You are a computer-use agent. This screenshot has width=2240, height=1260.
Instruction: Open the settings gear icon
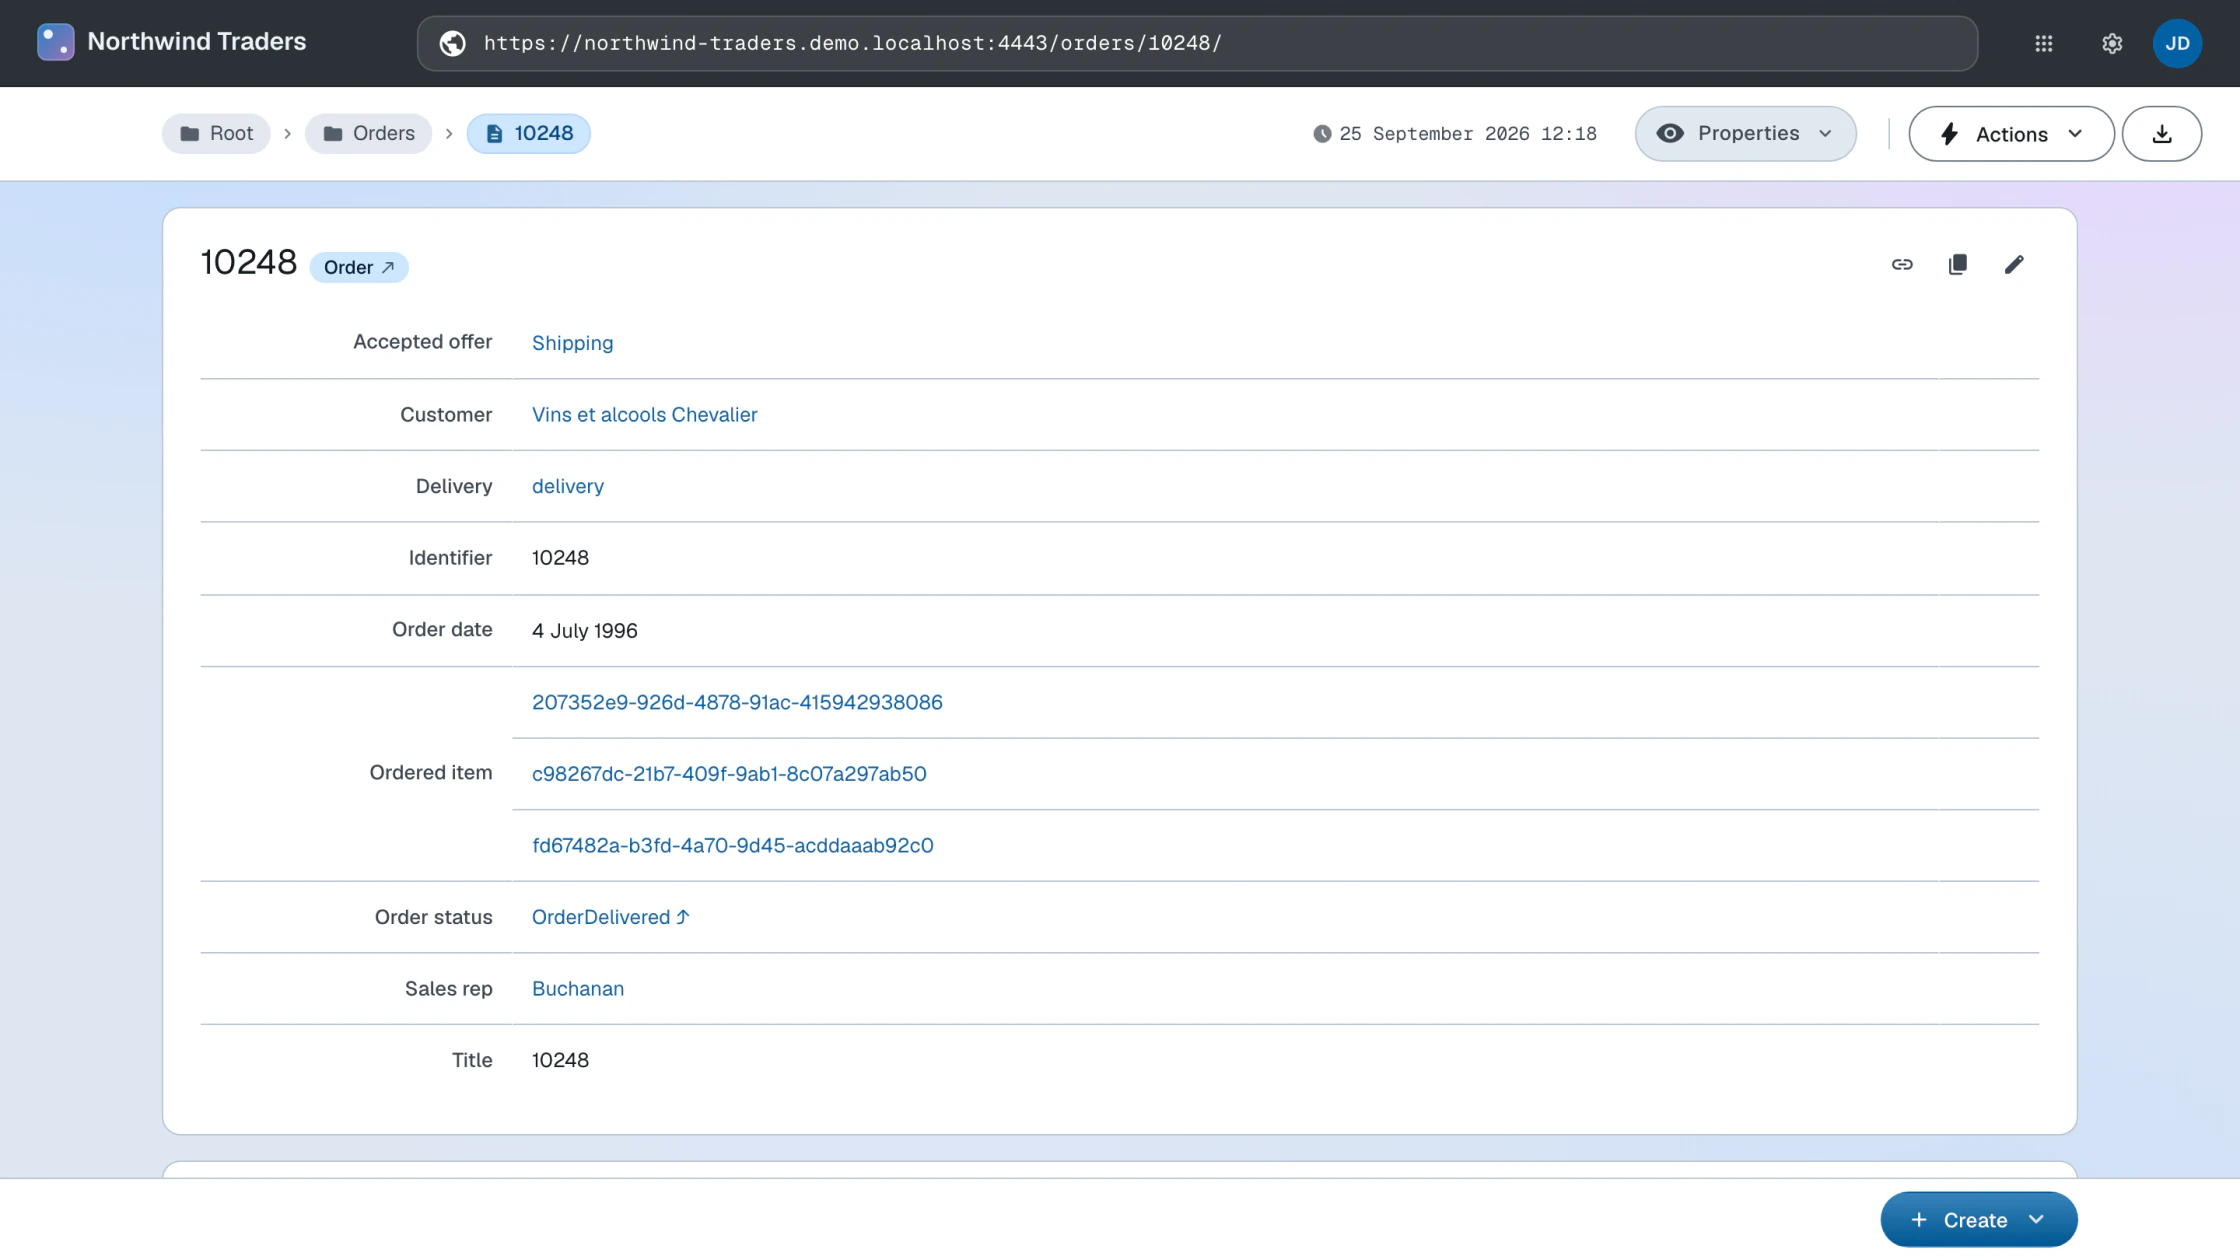(2112, 43)
